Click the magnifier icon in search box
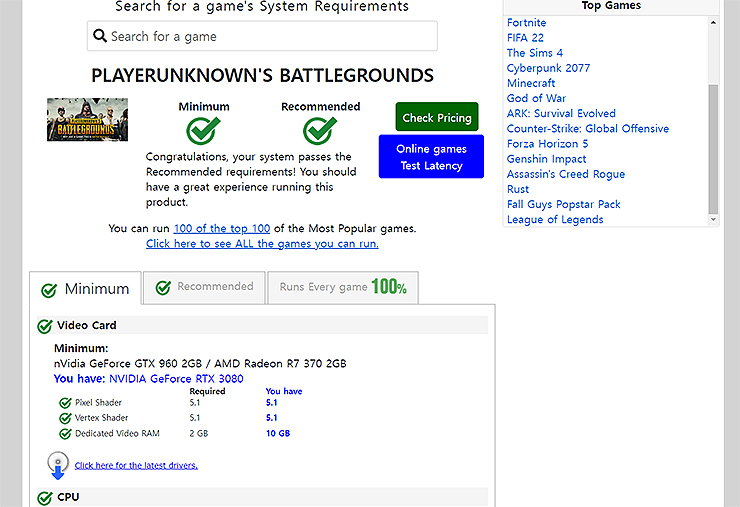 pyautogui.click(x=100, y=36)
